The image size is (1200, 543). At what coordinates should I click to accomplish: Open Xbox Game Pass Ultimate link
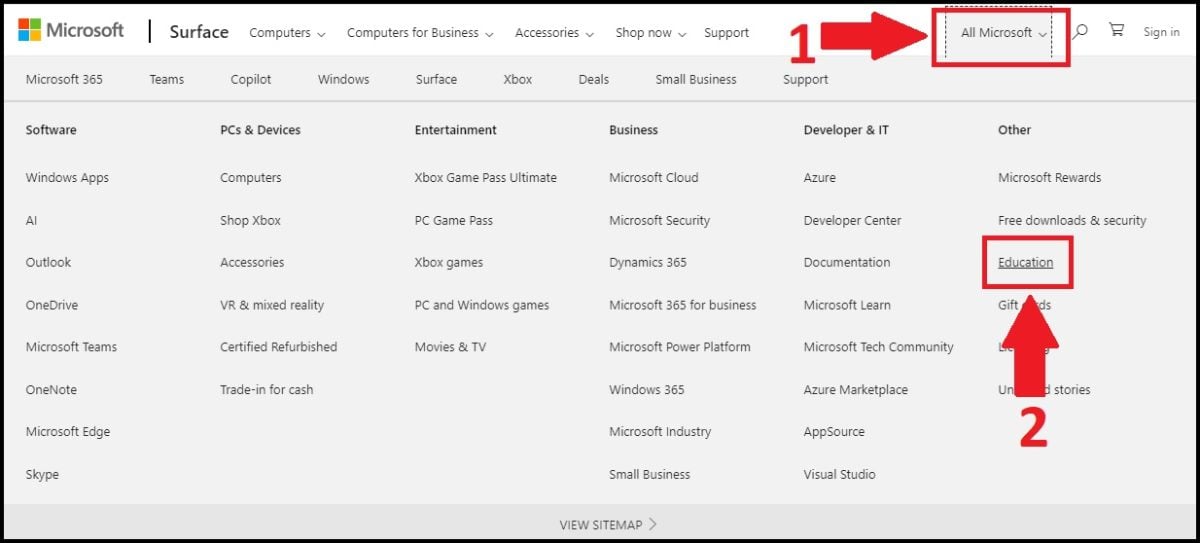(486, 178)
